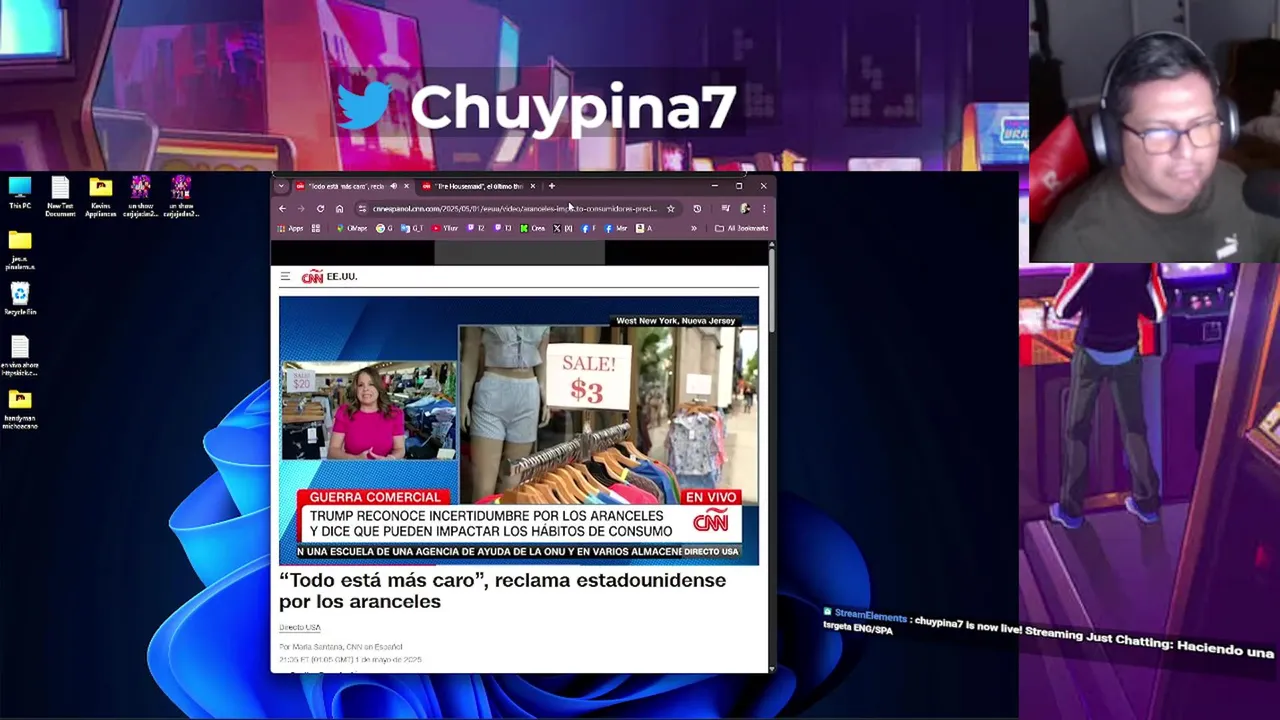The image size is (1280, 720).
Task: Click the author byline María Santana
Action: (341, 647)
